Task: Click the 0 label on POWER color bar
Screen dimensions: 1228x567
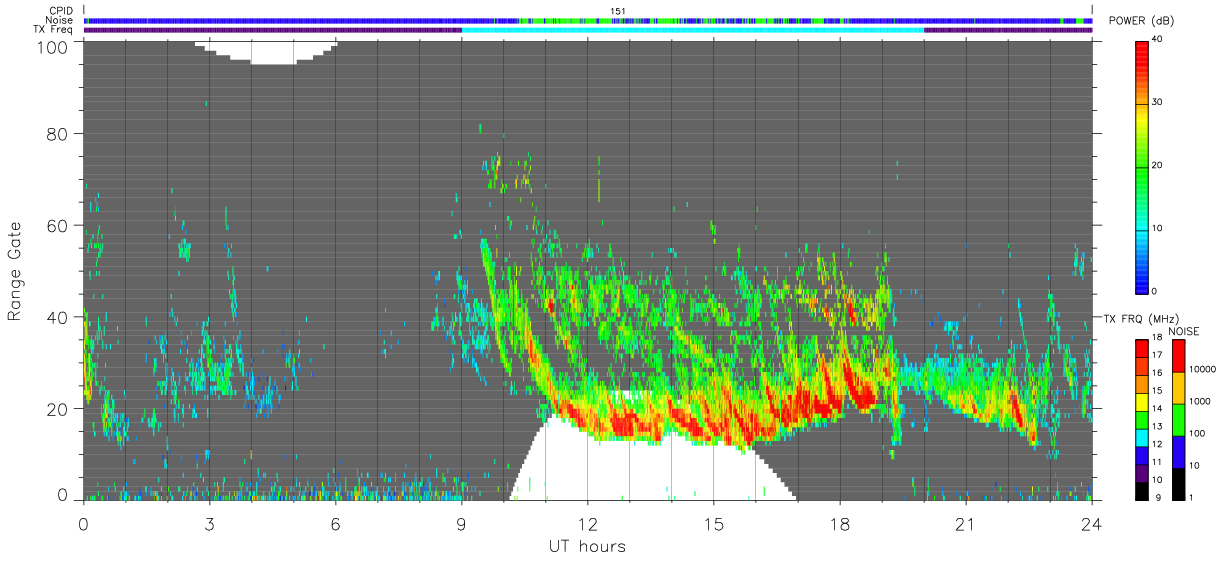Action: pyautogui.click(x=1155, y=291)
